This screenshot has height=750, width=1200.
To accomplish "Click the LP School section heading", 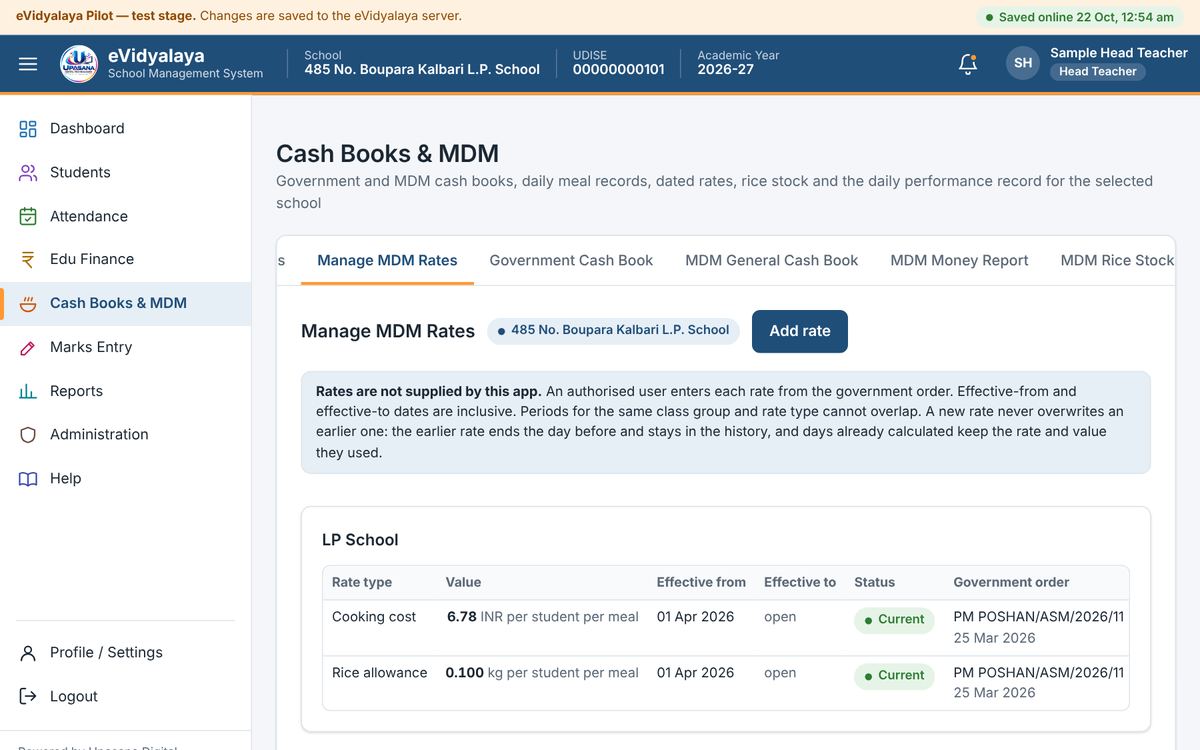I will 360,540.
